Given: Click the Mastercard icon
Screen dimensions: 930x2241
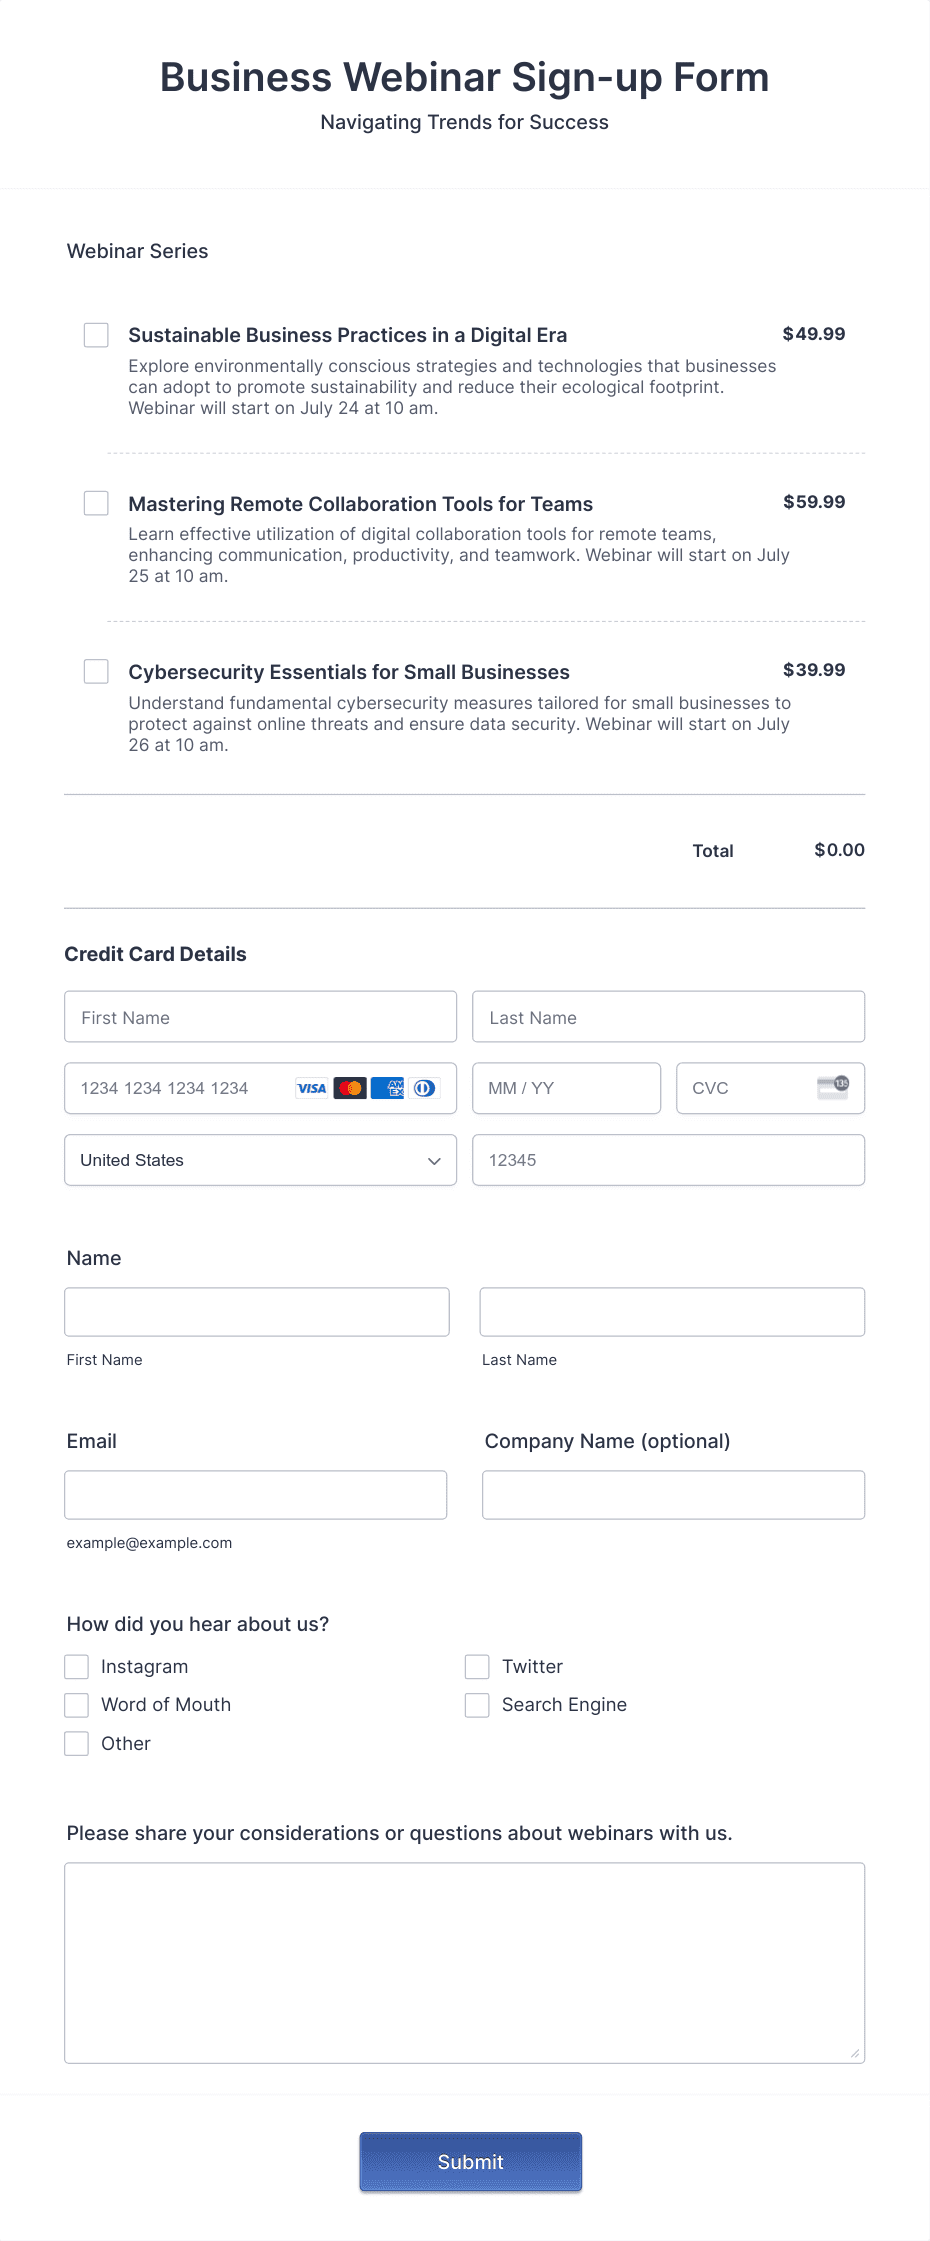Looking at the screenshot, I should (x=350, y=1088).
